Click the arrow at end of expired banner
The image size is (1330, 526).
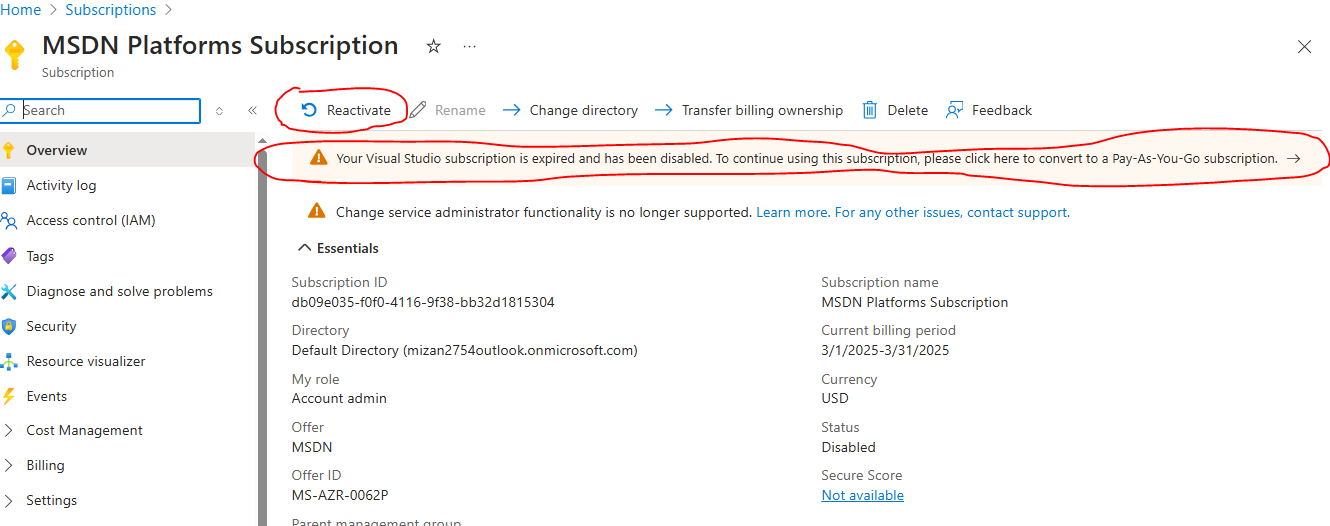coord(1293,158)
